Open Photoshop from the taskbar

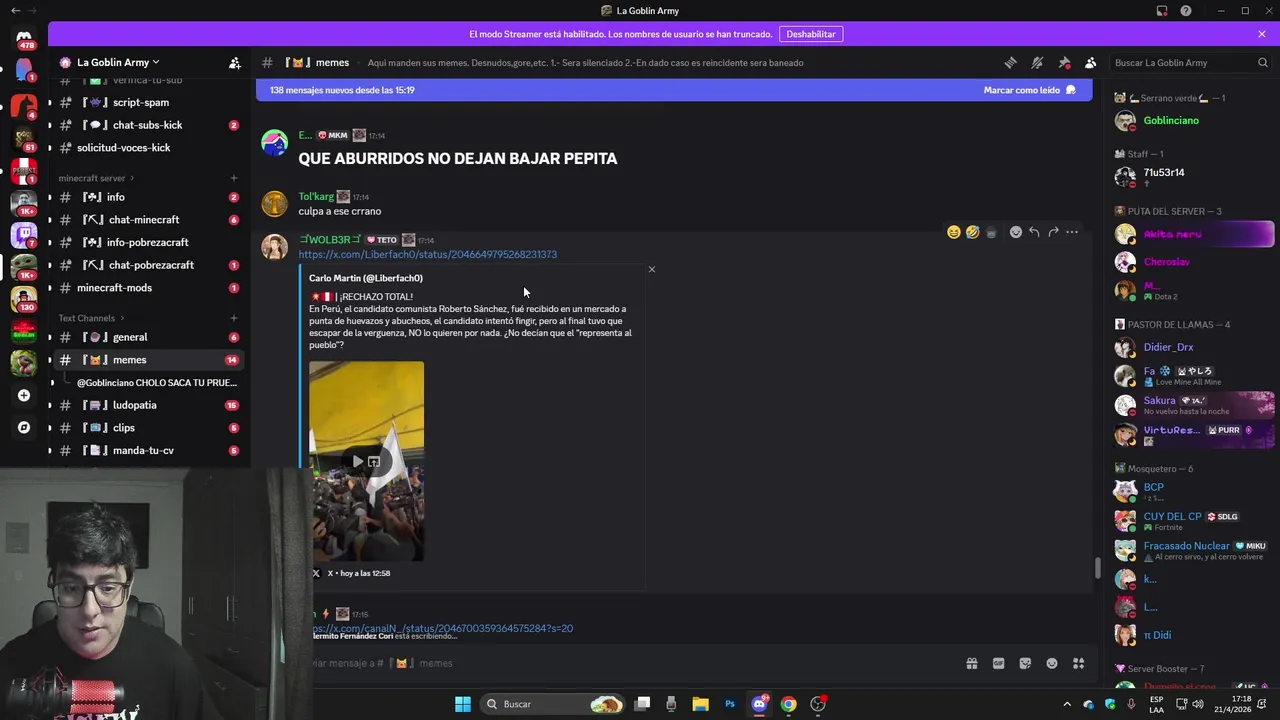click(x=730, y=704)
